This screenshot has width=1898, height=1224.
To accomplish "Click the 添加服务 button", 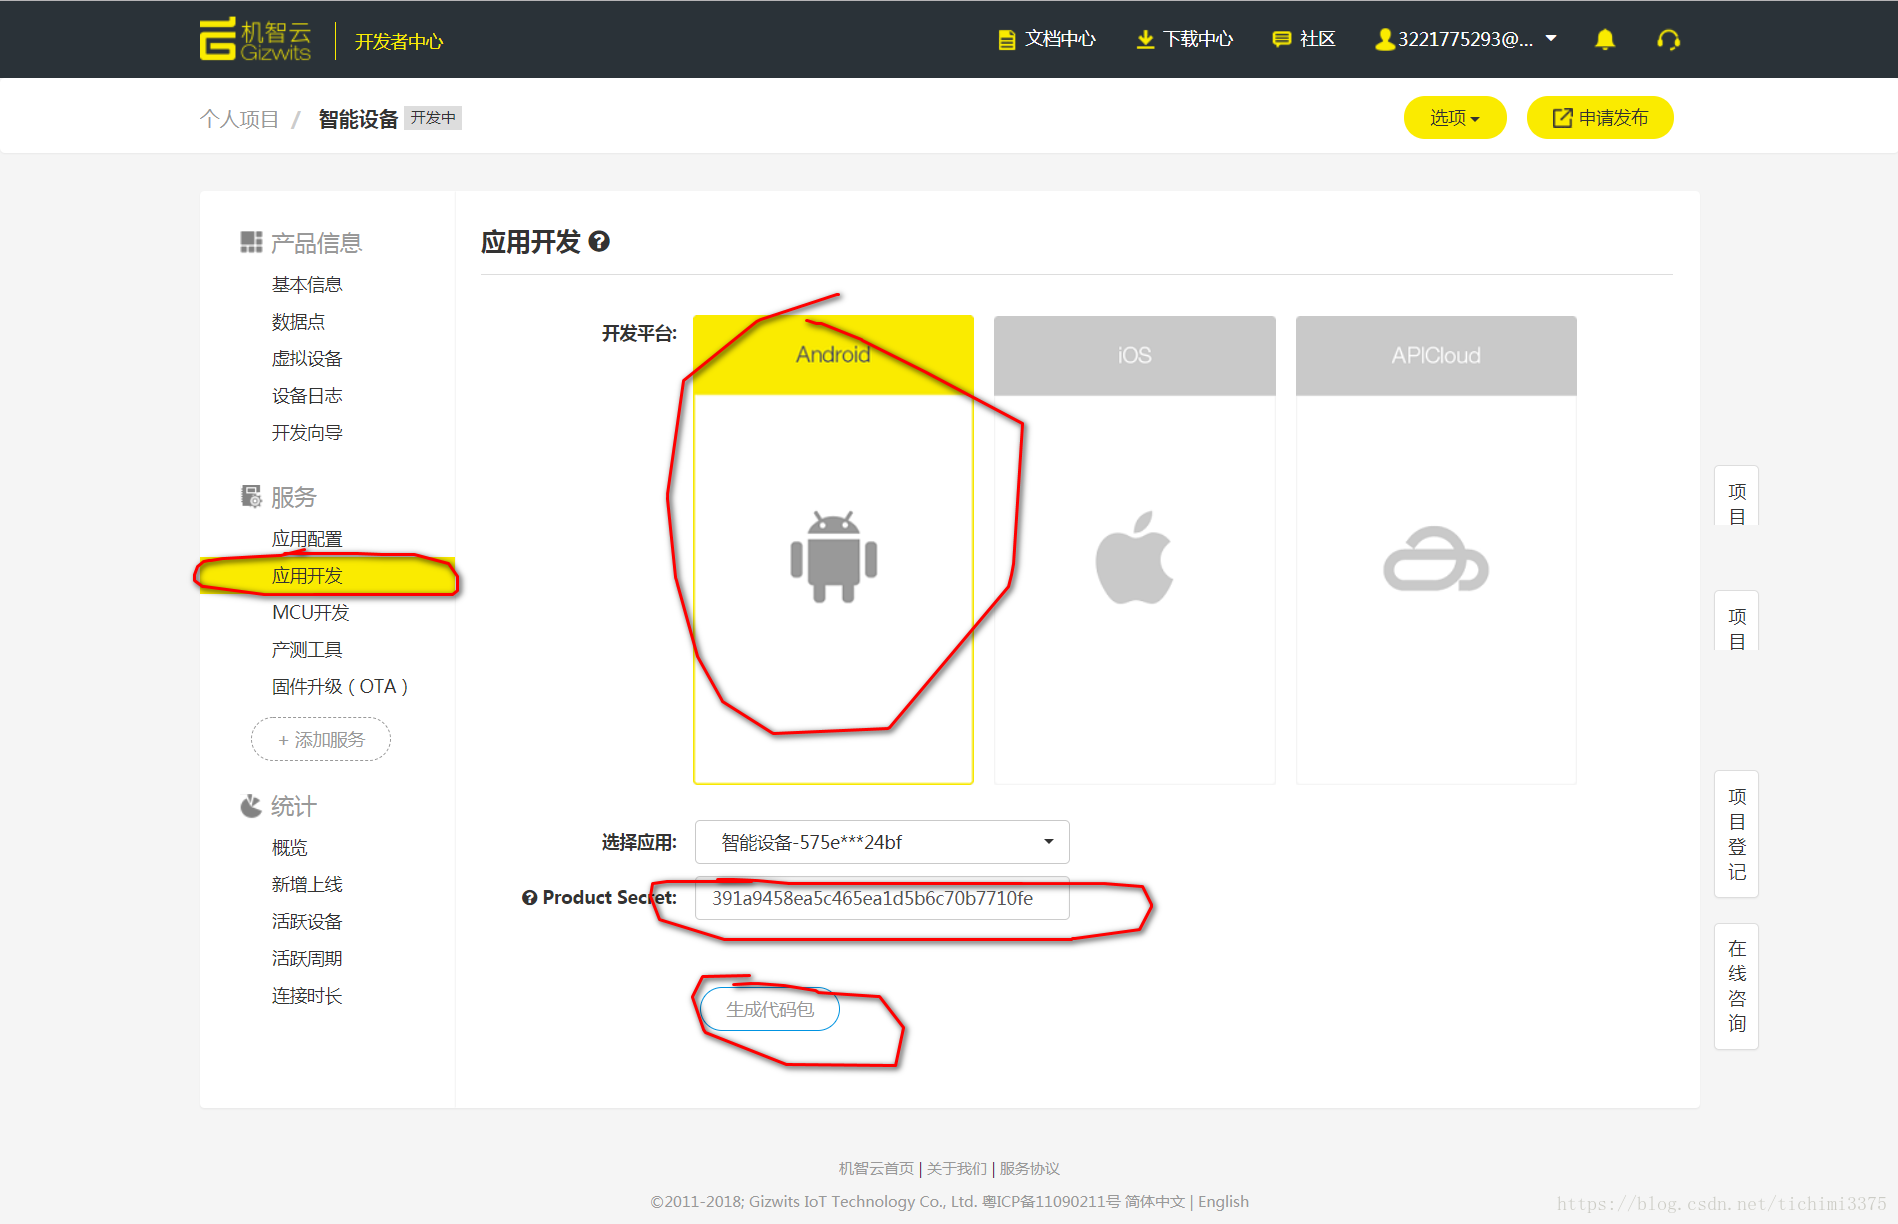I will tap(321, 739).
